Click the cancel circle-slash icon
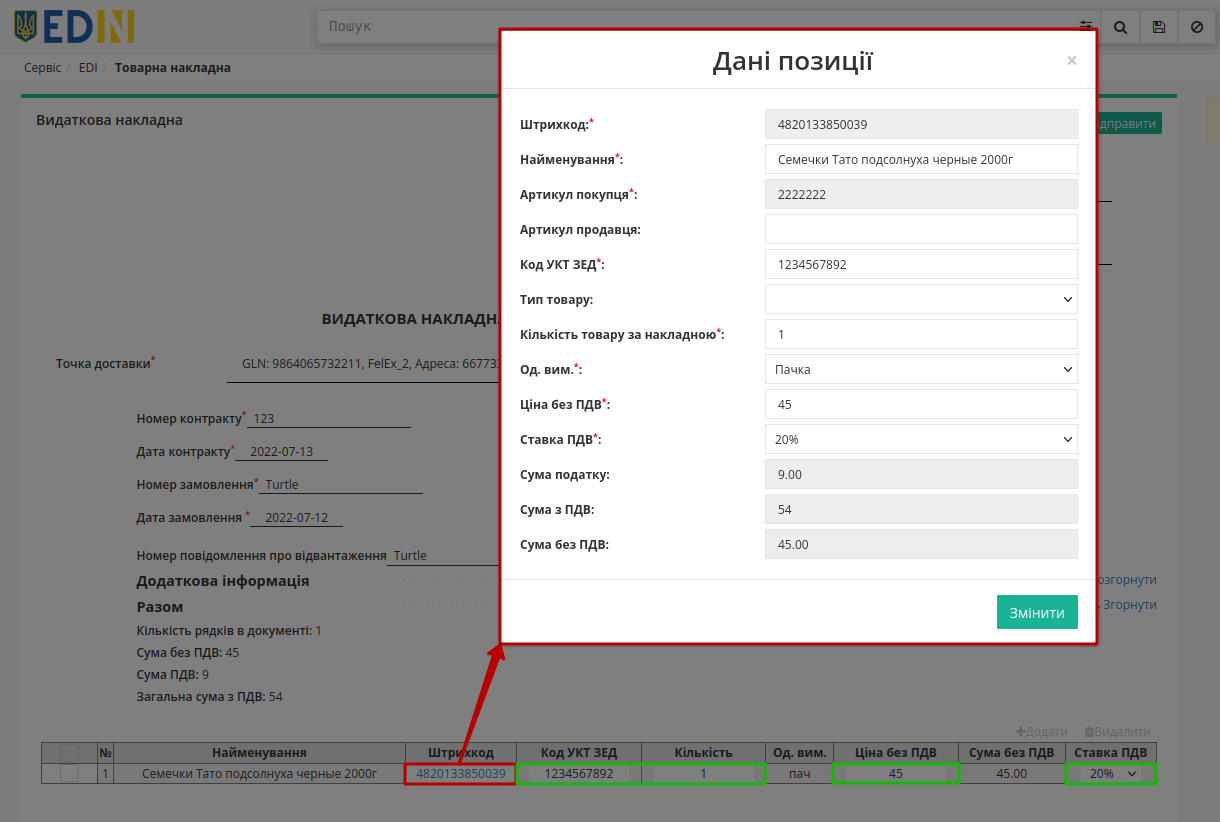1220x822 pixels. (1197, 27)
